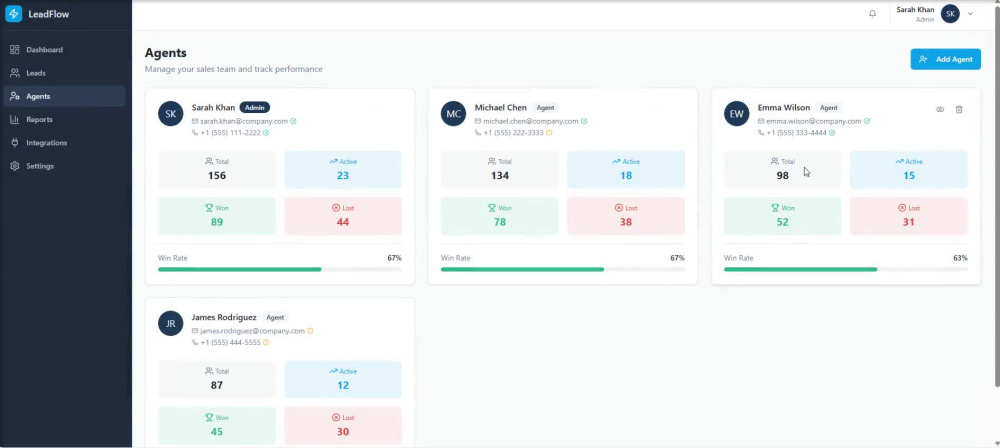The image size is (1000, 448).
Task: Click verified check next to Sarah Khan's phone
Action: click(x=266, y=133)
